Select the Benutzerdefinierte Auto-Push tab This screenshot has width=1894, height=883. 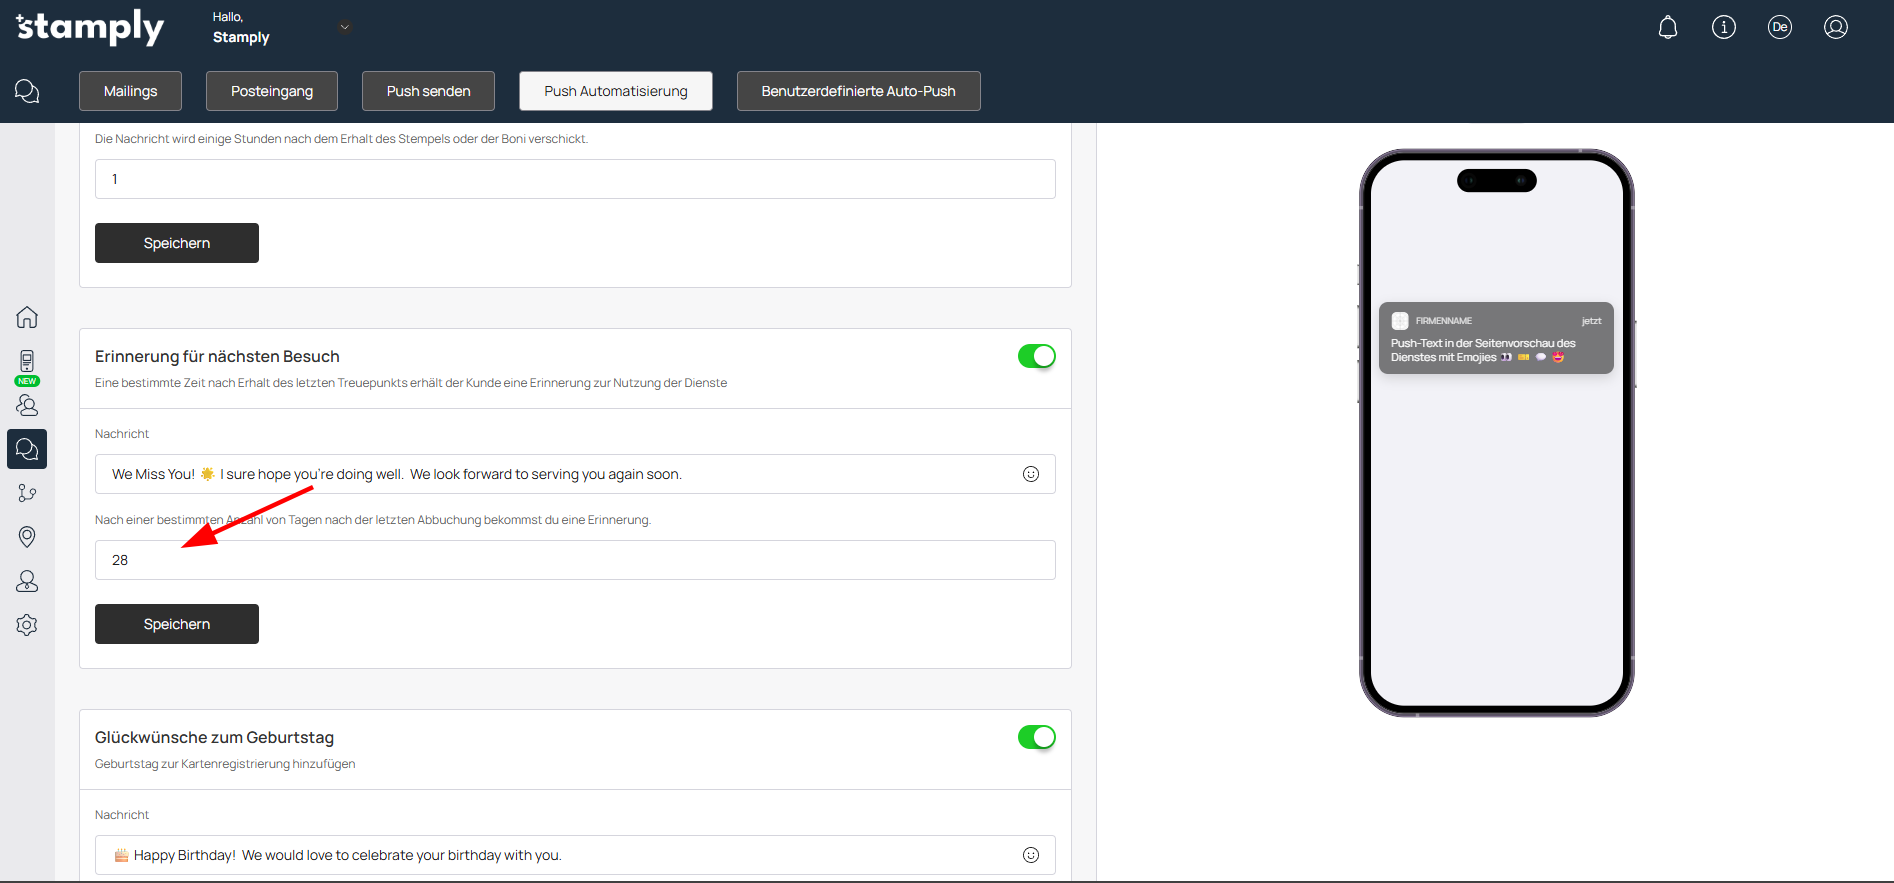click(x=858, y=91)
